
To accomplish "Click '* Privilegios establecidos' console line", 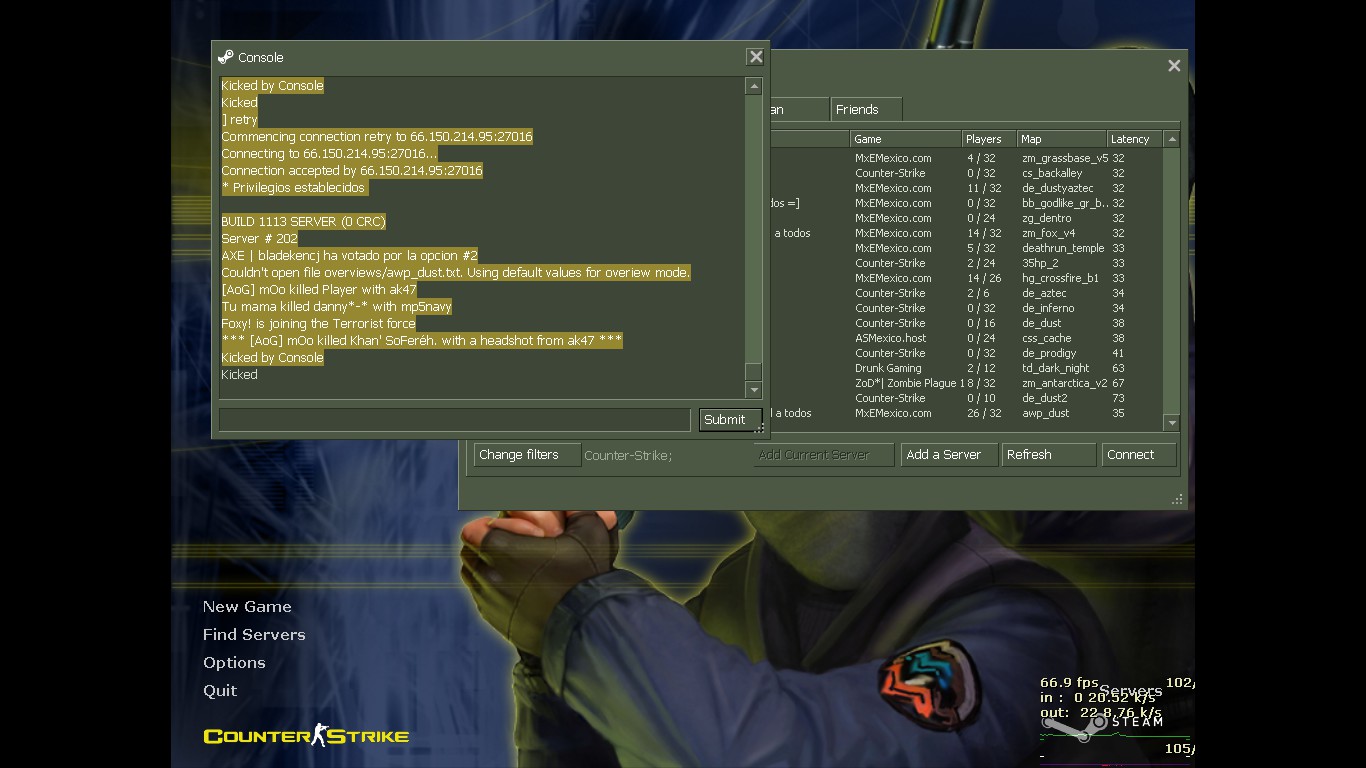I will click(x=294, y=187).
